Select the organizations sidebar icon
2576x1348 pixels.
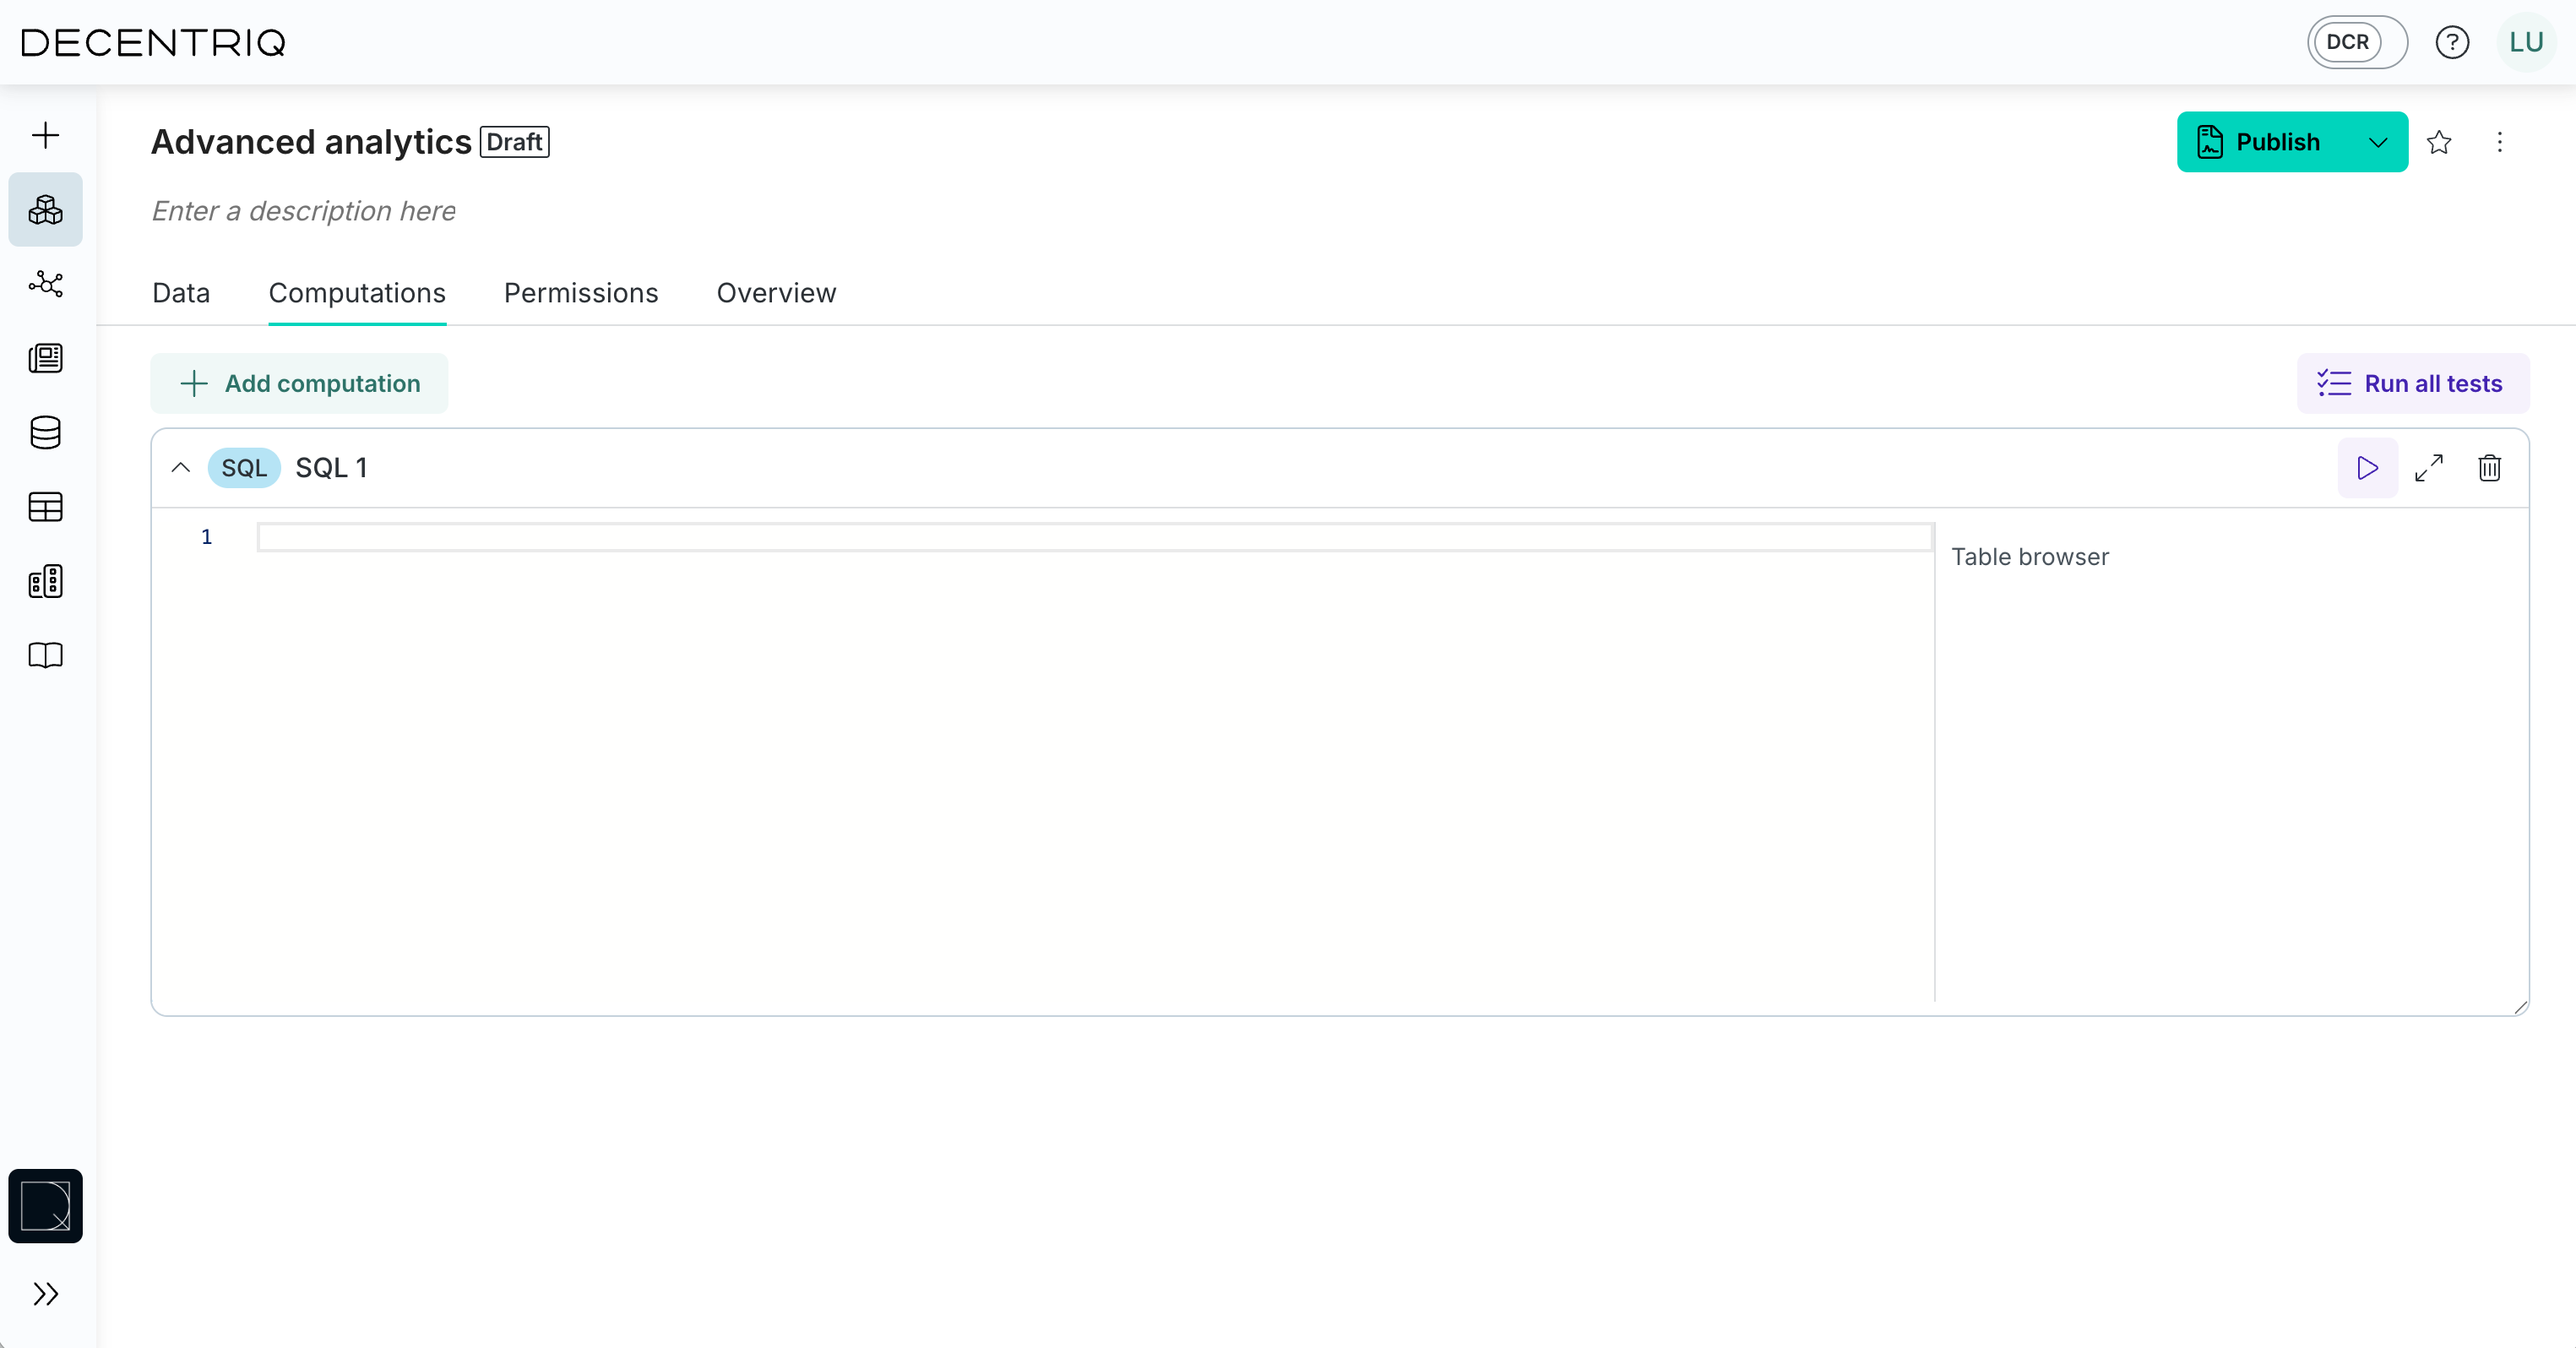(45, 581)
